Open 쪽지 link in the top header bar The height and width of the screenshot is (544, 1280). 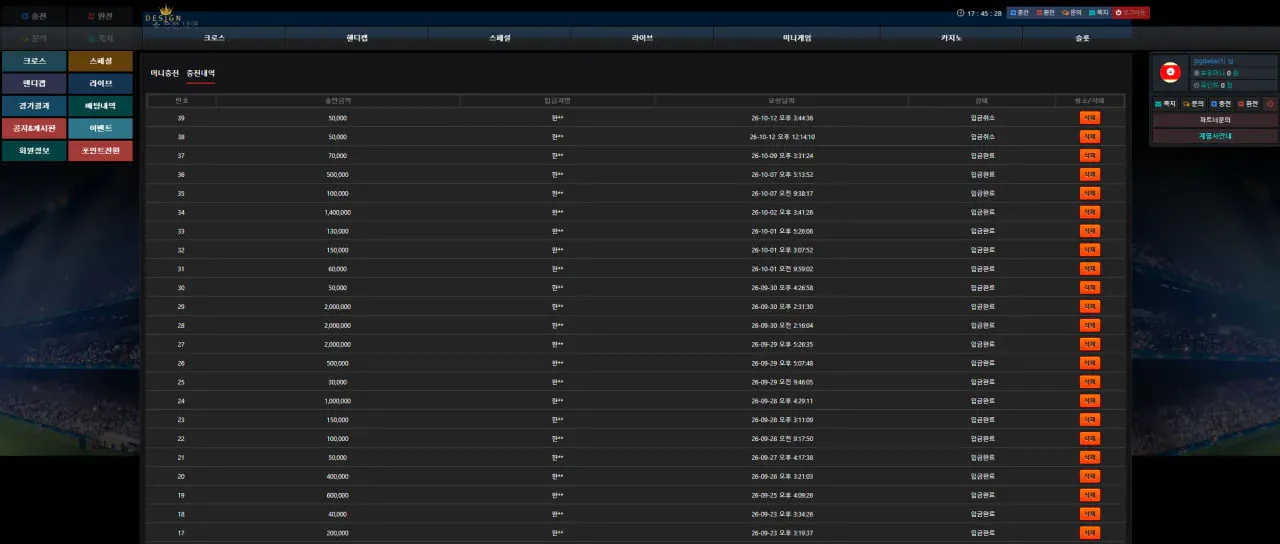[1098, 13]
